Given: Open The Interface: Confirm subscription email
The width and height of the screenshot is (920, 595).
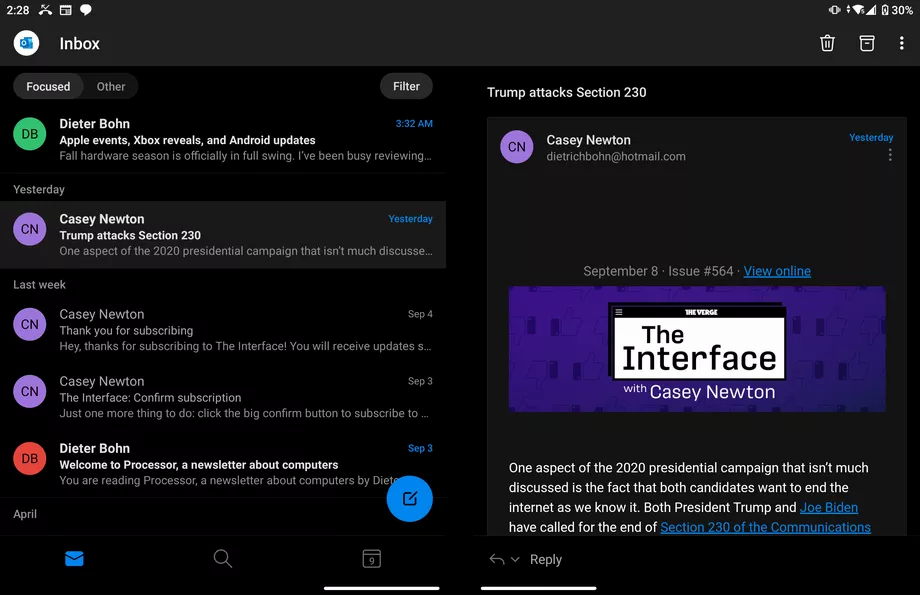Looking at the screenshot, I should pos(223,397).
